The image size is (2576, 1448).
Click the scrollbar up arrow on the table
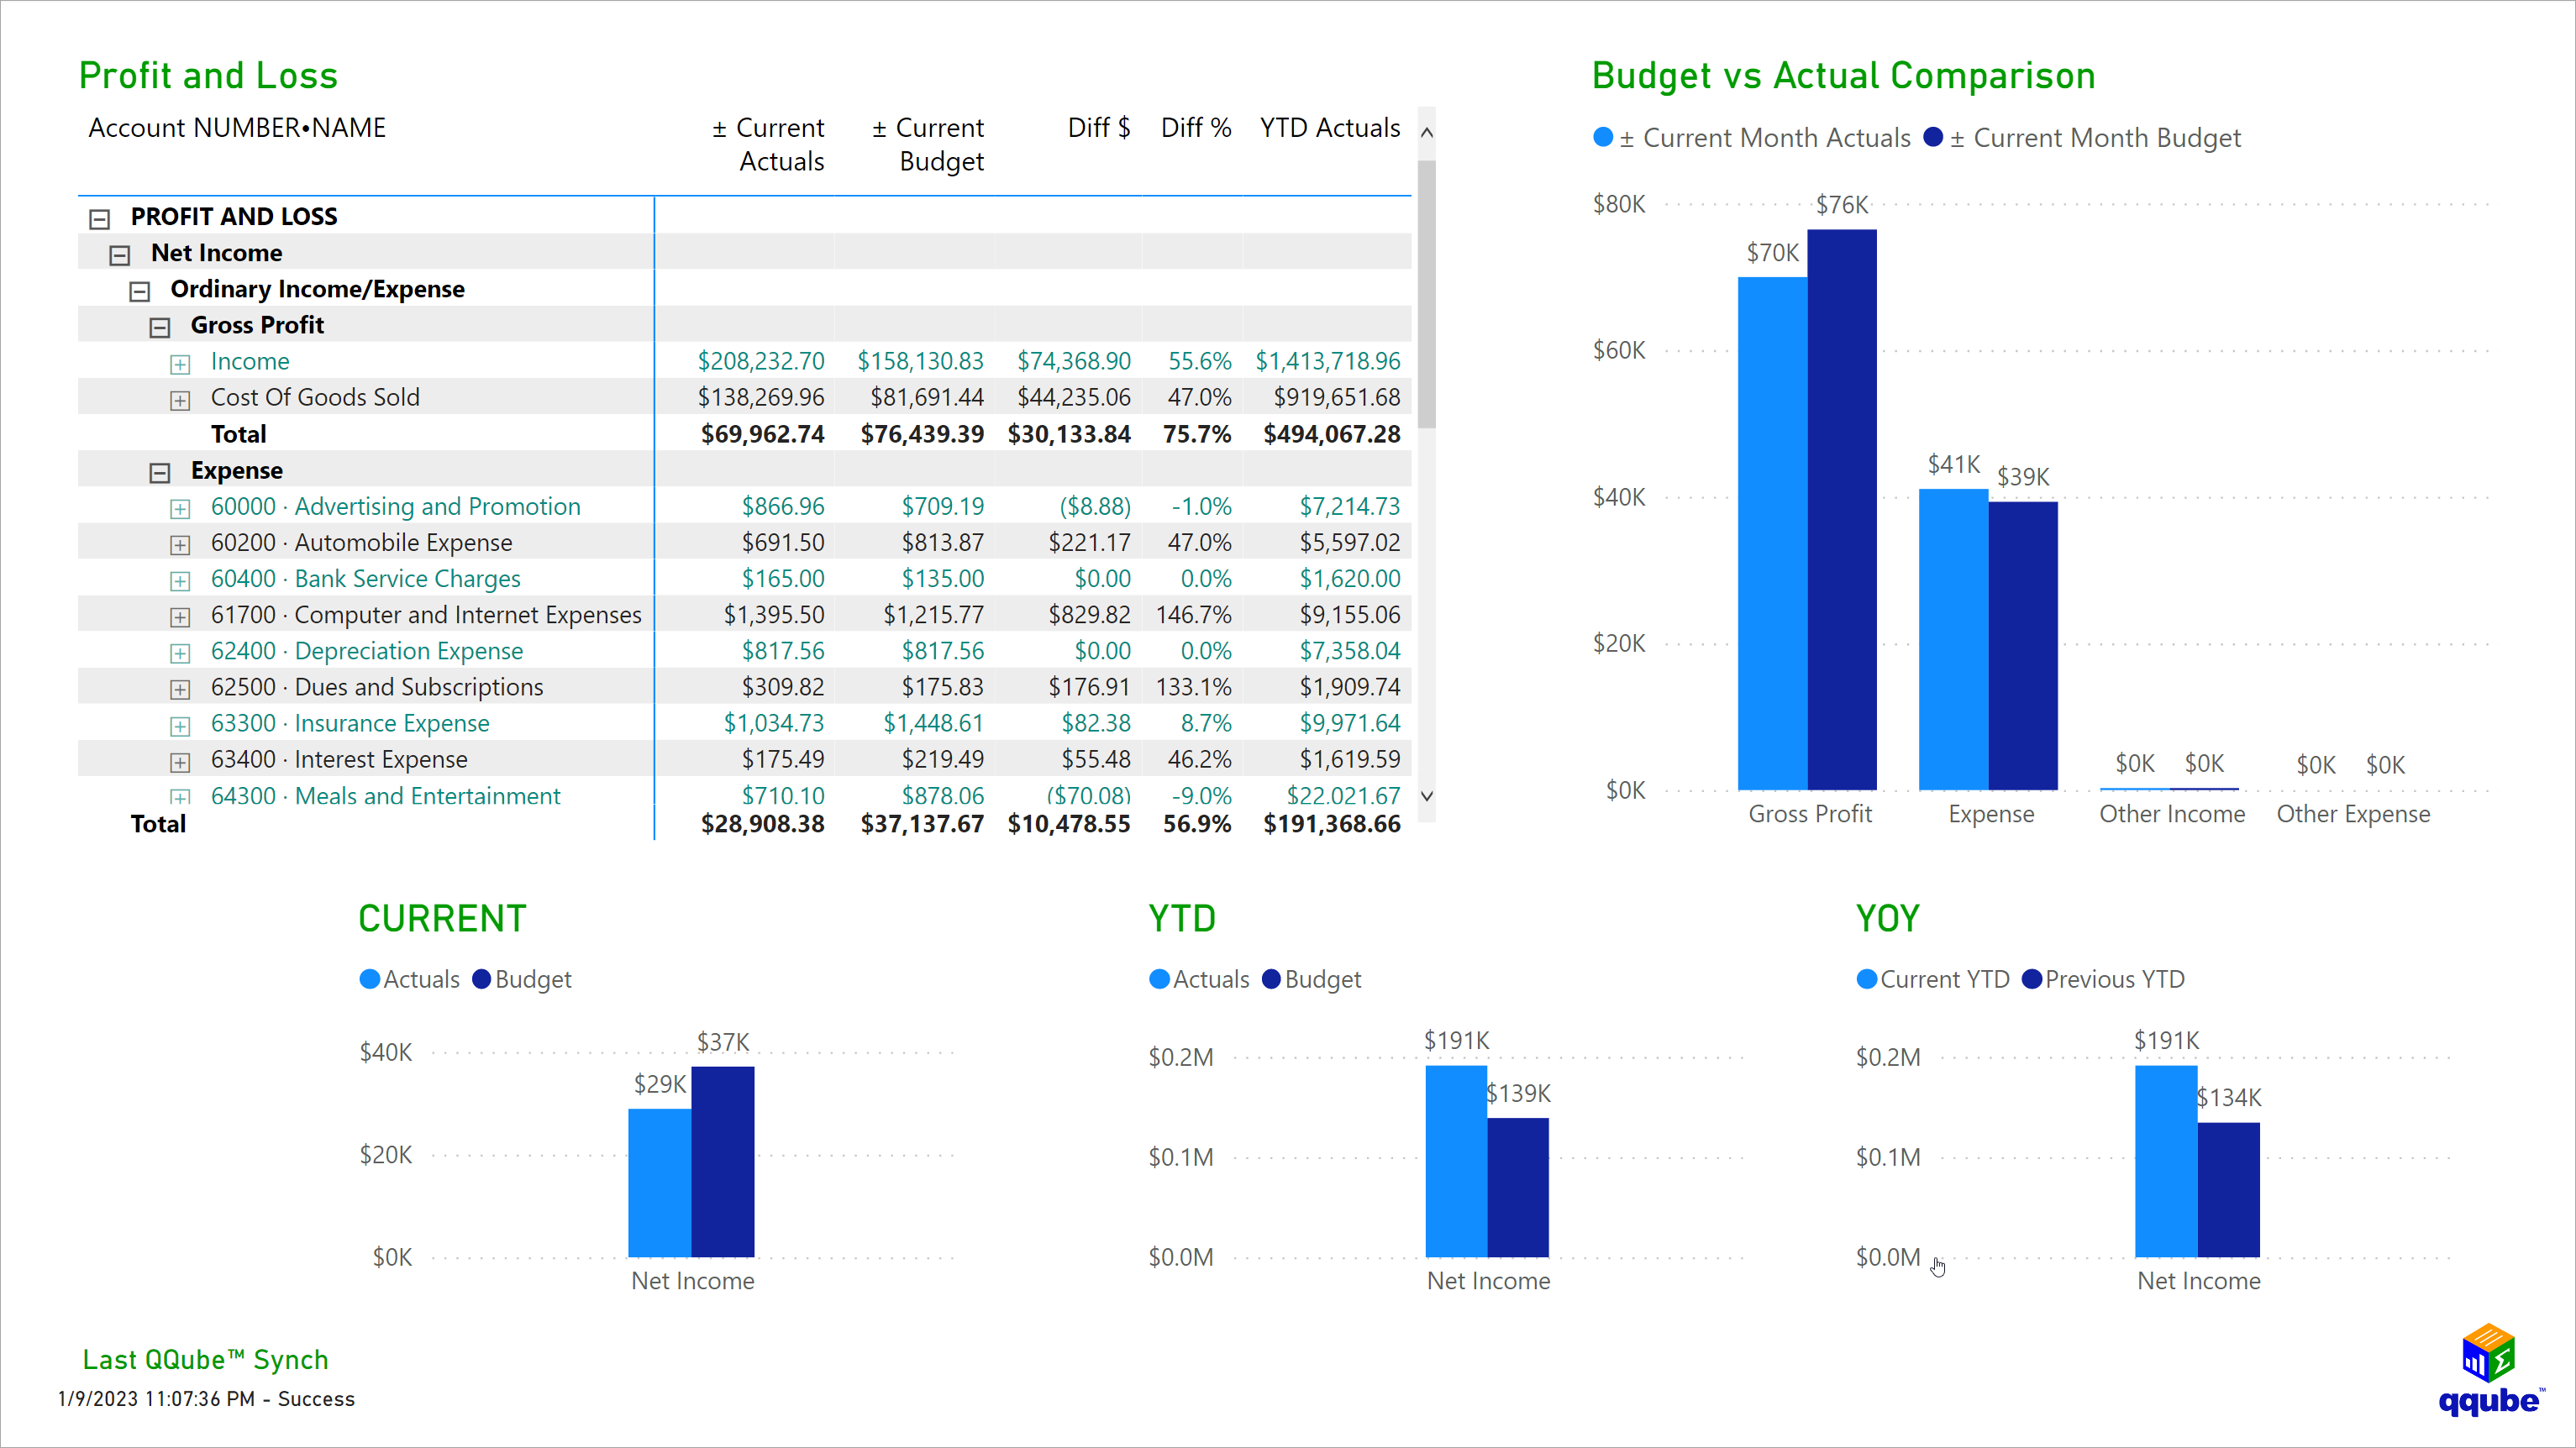[1426, 131]
